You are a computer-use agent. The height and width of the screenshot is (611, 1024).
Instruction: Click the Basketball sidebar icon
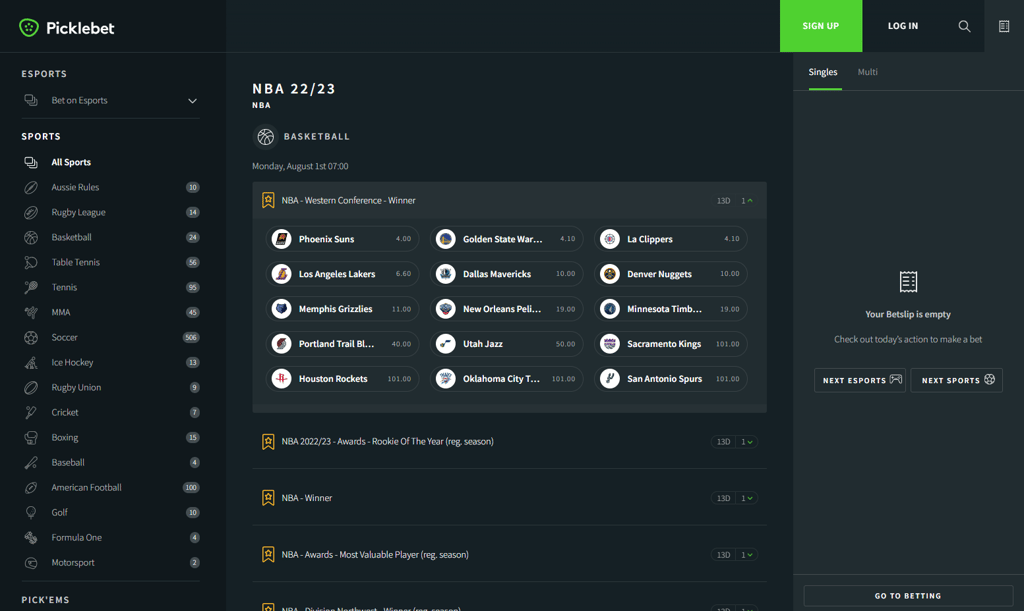coord(31,238)
